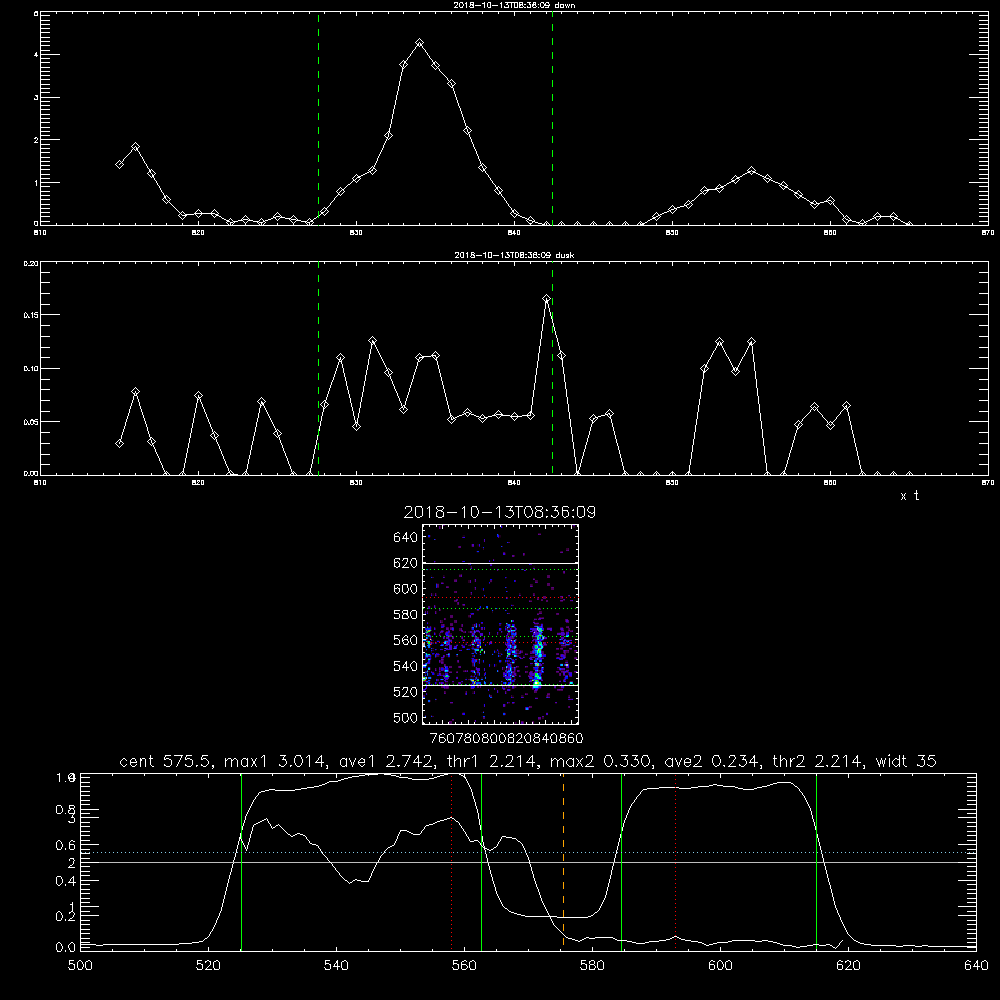Click bottom plot x-axis label '600'

(x=720, y=966)
